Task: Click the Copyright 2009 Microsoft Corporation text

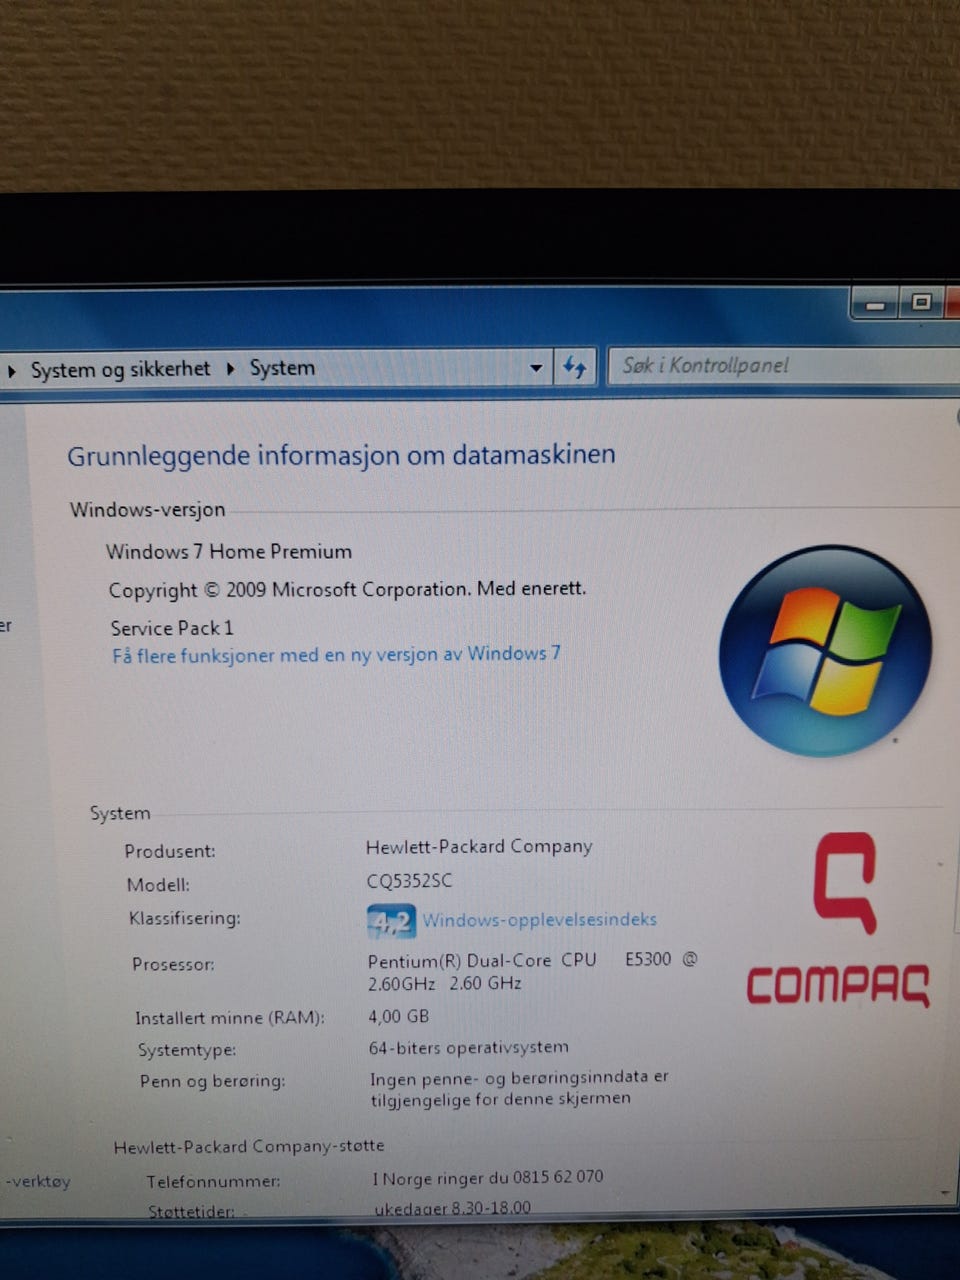Action: coord(347,589)
